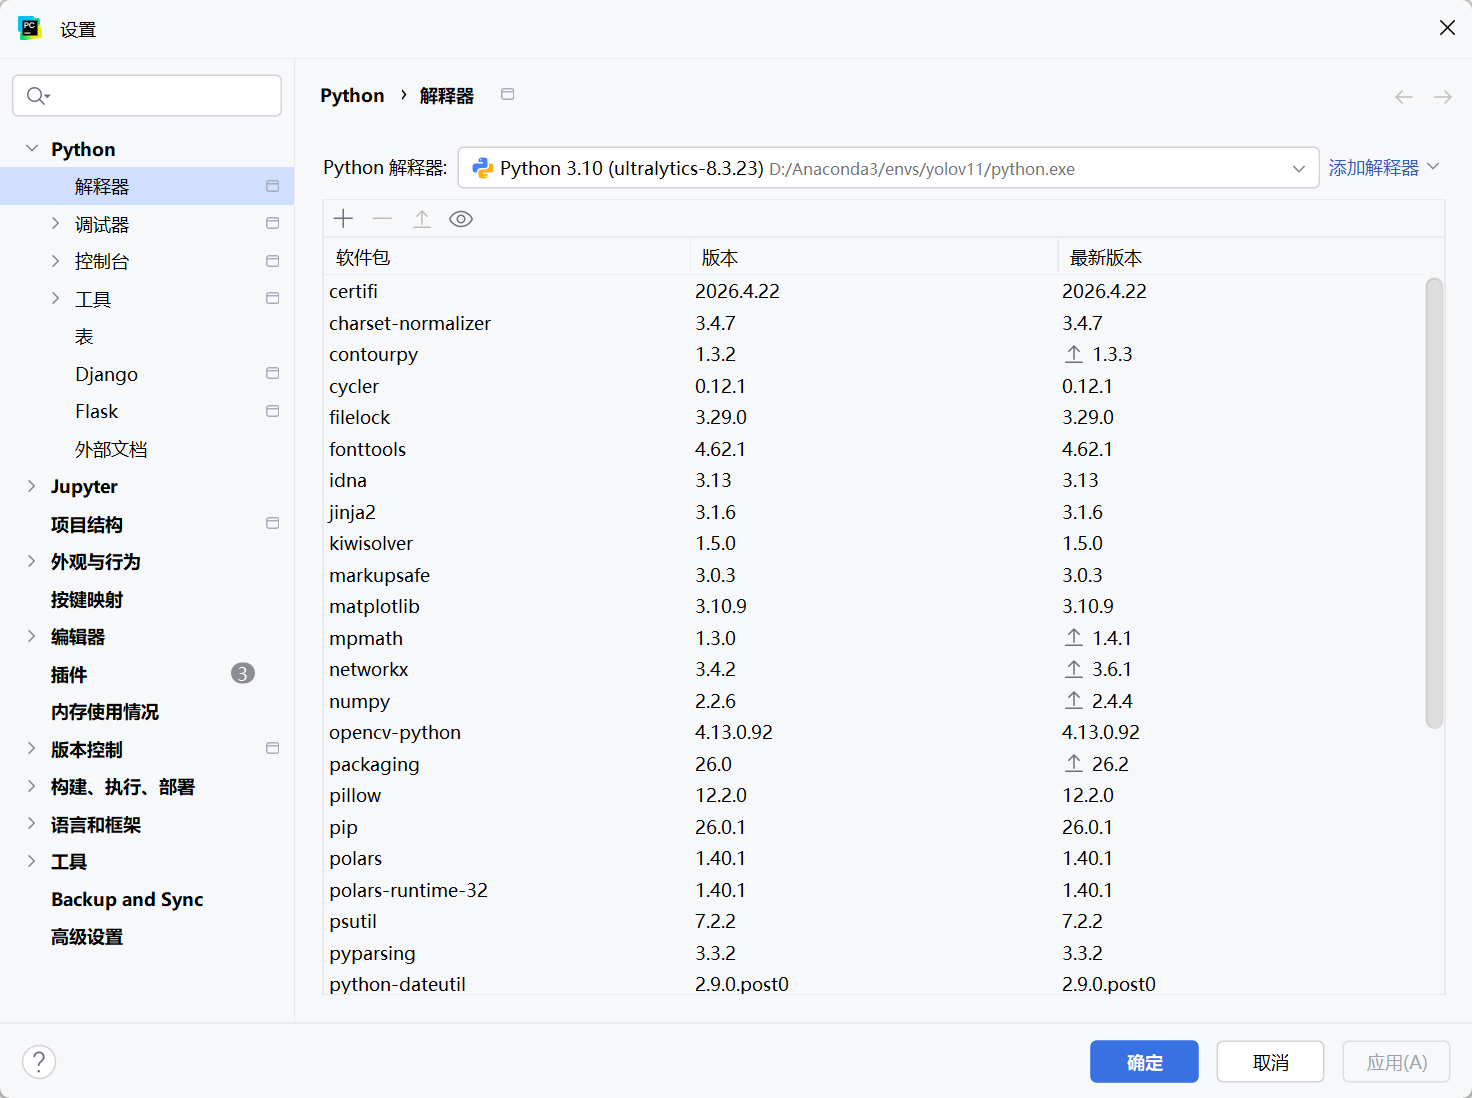Expand the 编辑器 settings group

pyautogui.click(x=32, y=637)
